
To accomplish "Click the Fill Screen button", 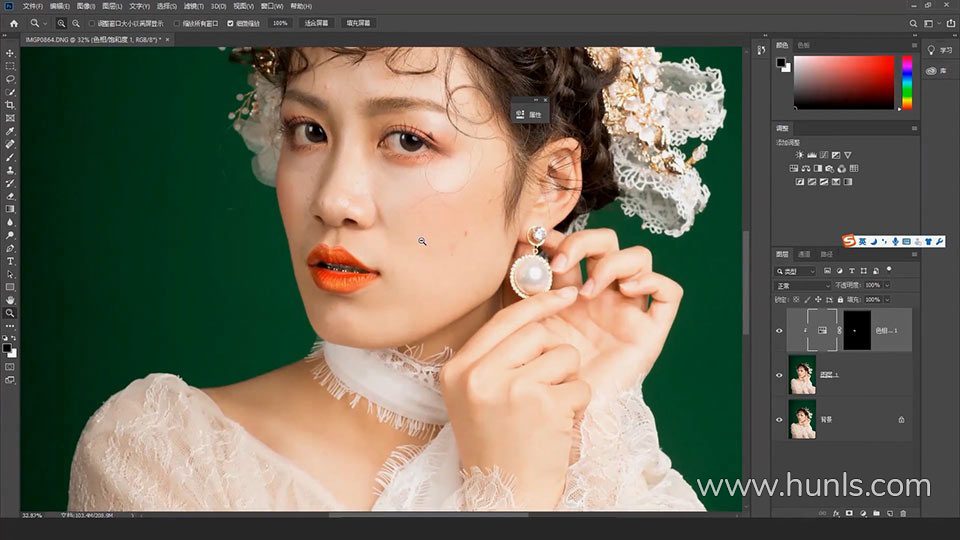I will [358, 23].
